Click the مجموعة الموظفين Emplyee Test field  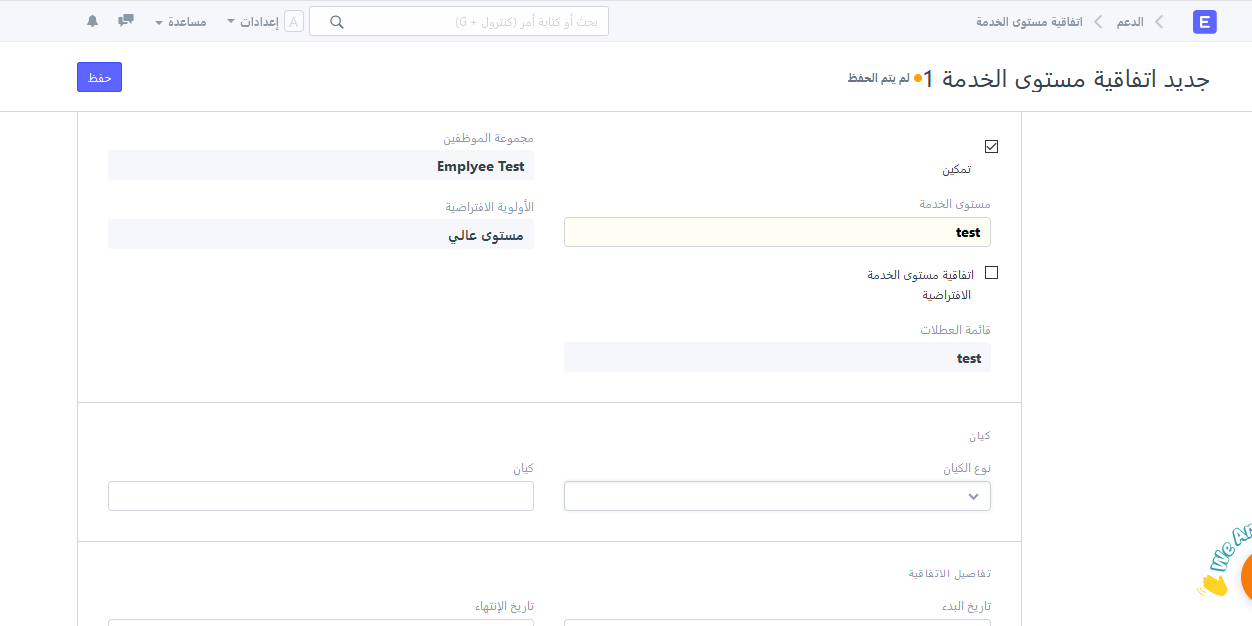point(321,165)
